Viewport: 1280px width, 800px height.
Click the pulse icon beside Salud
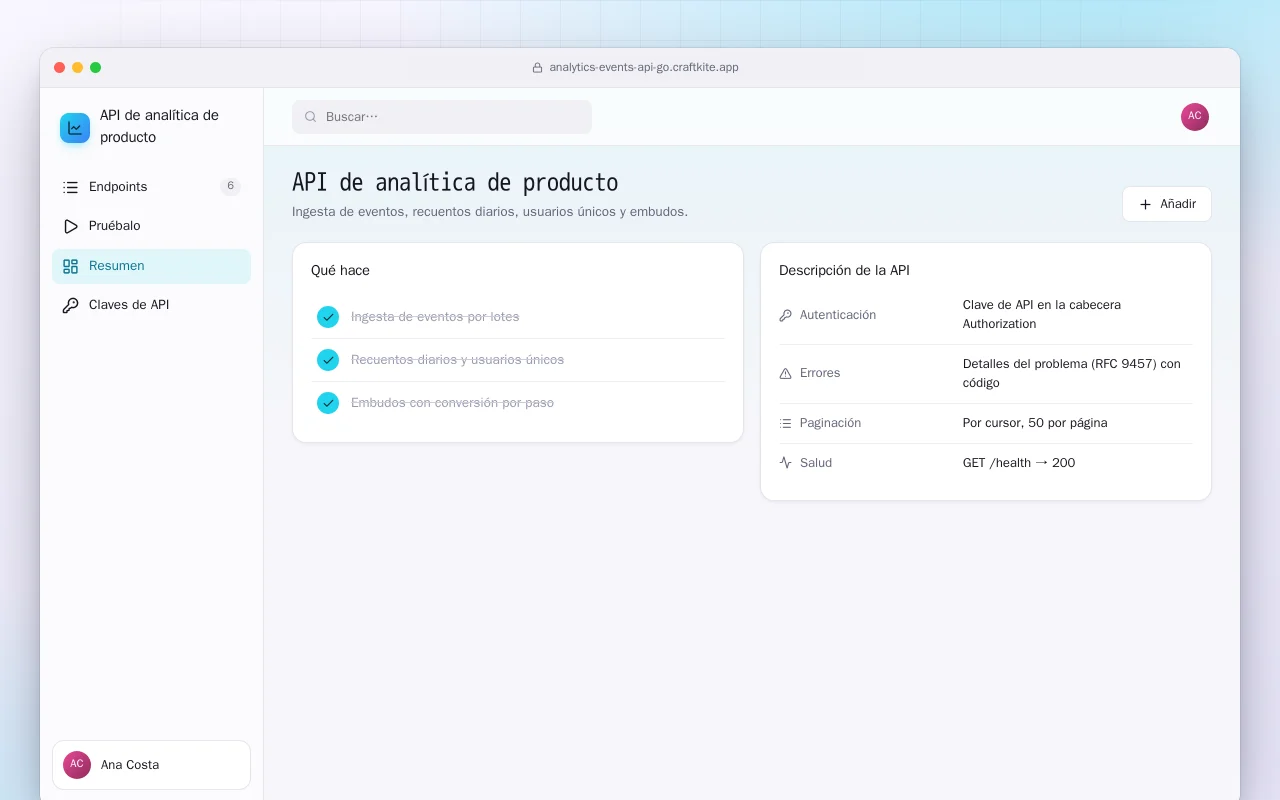(x=785, y=463)
